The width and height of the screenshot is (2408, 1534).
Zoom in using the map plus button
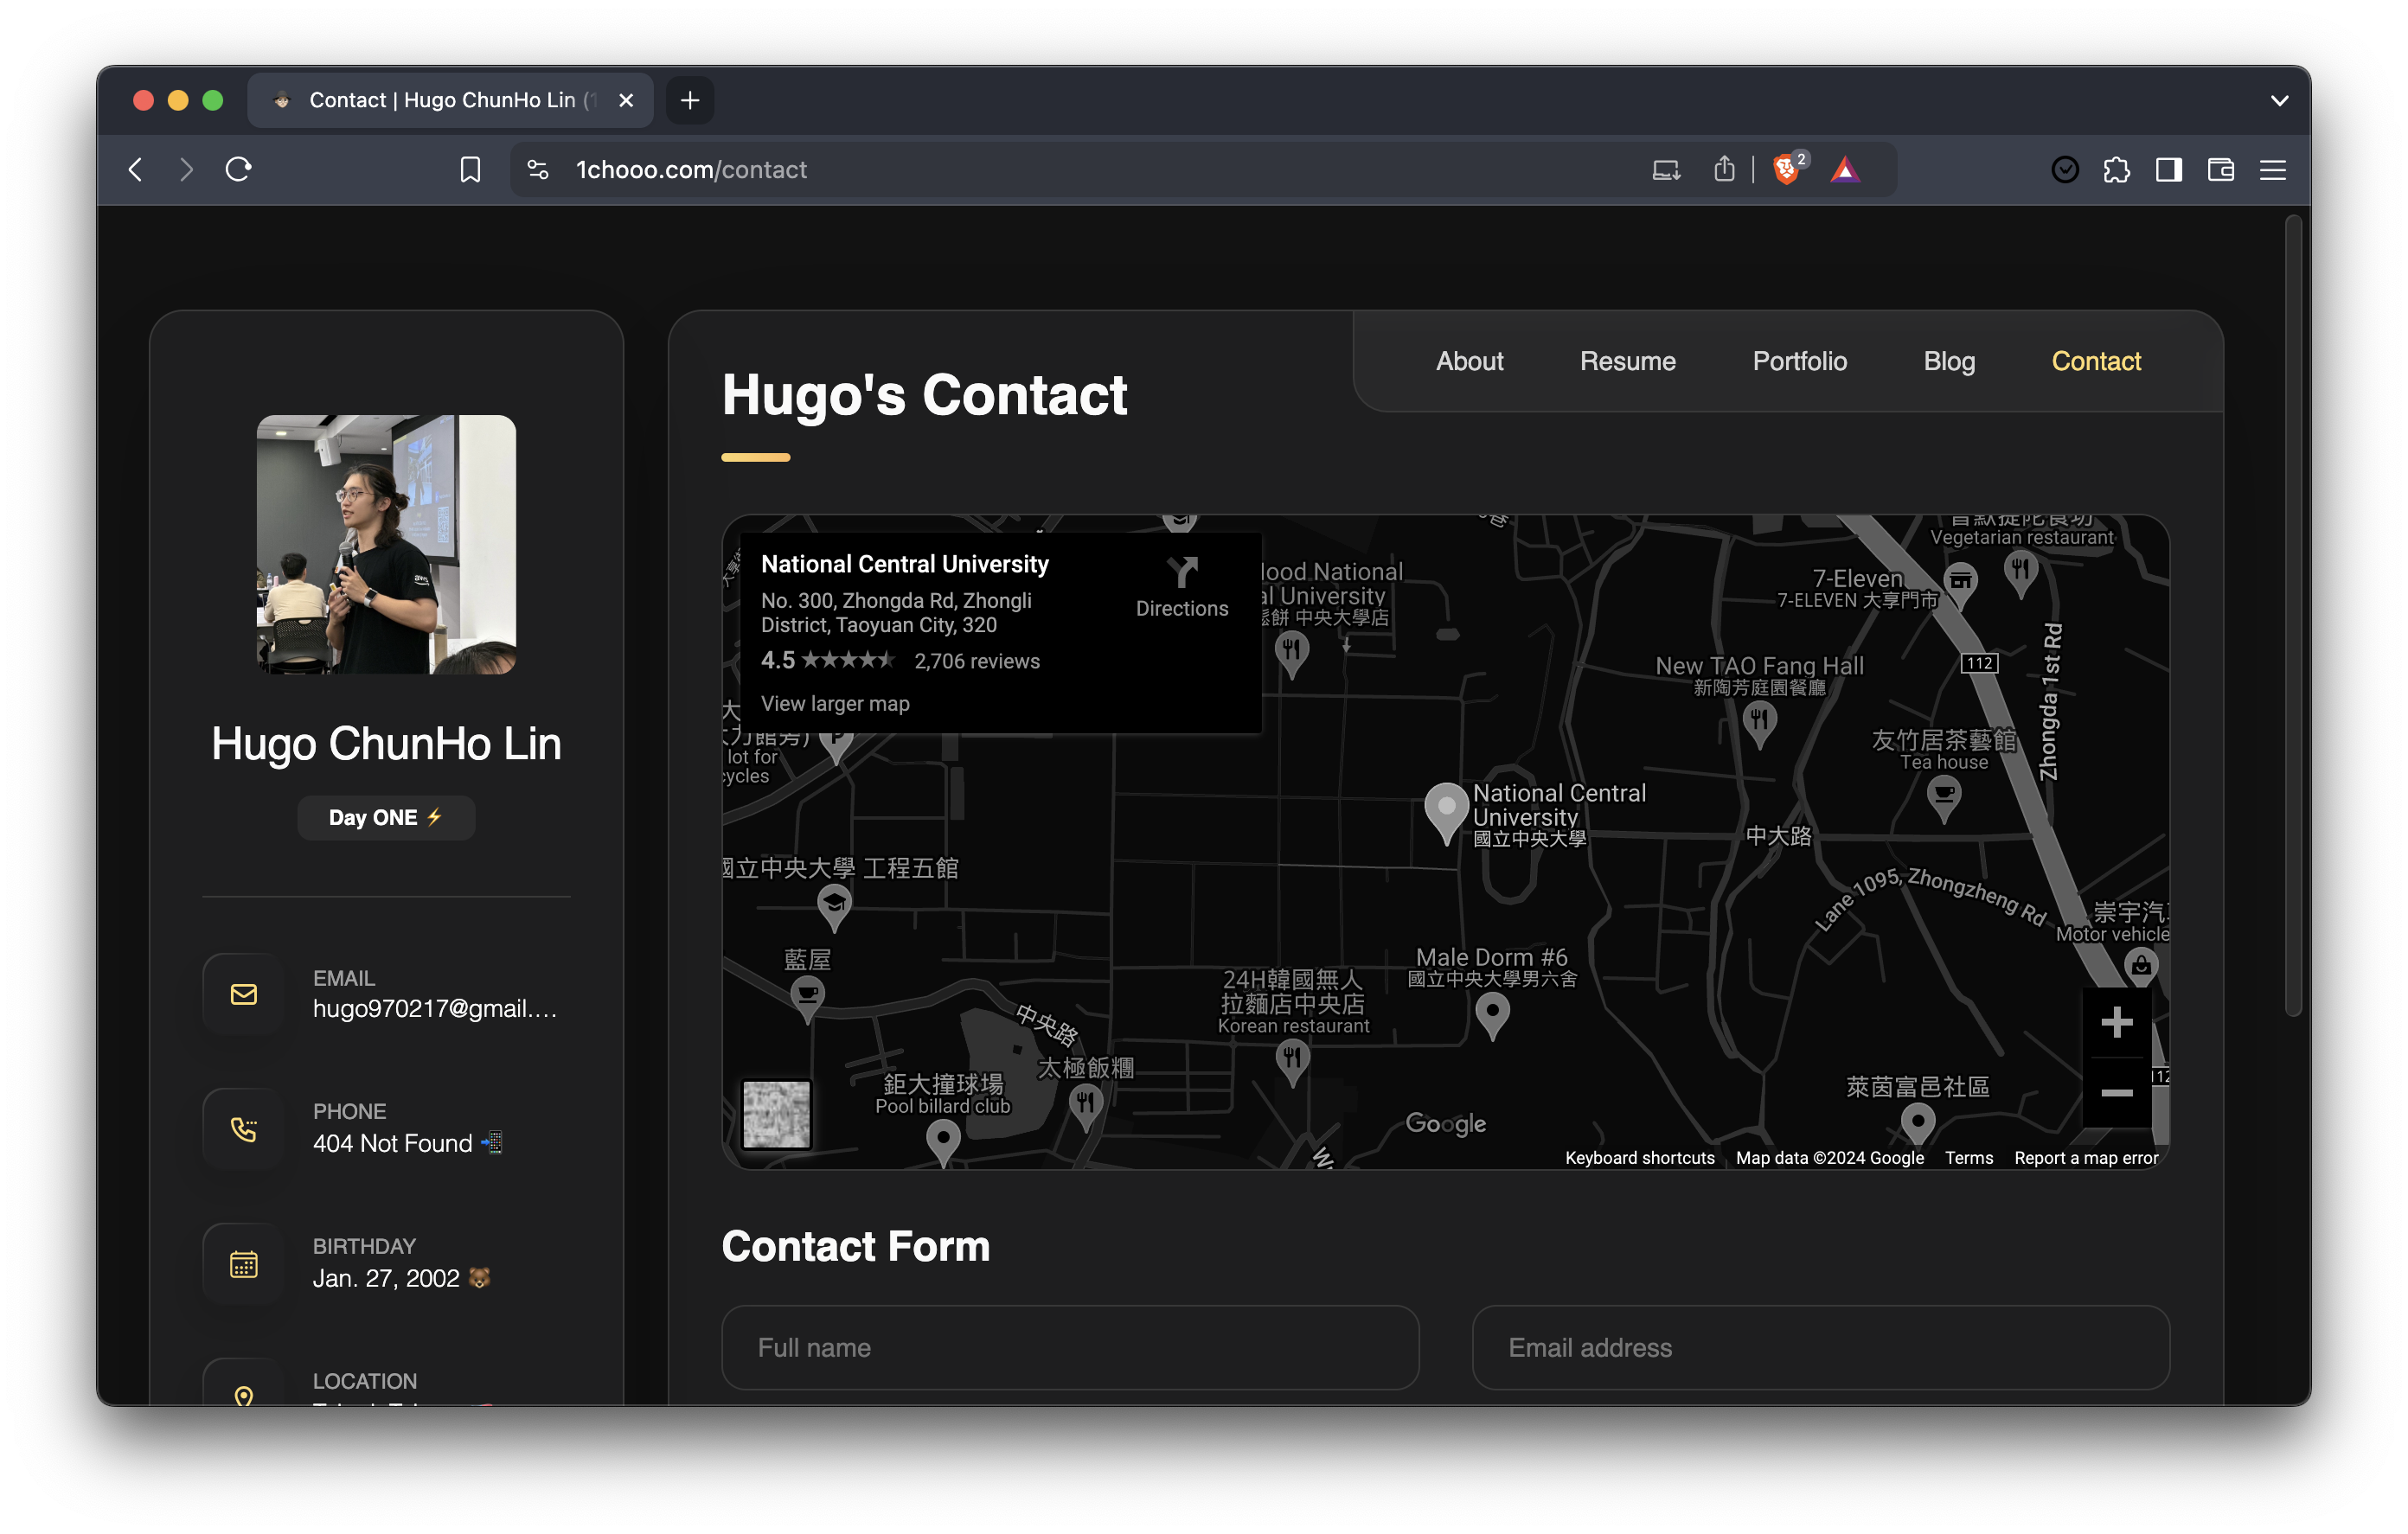point(2117,1021)
